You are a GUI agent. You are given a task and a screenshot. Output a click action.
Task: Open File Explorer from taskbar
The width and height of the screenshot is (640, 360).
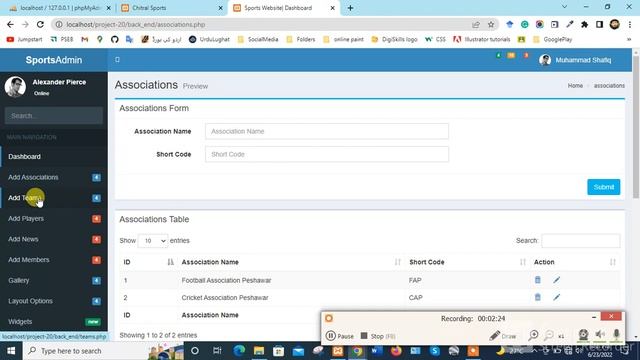[x=259, y=351]
